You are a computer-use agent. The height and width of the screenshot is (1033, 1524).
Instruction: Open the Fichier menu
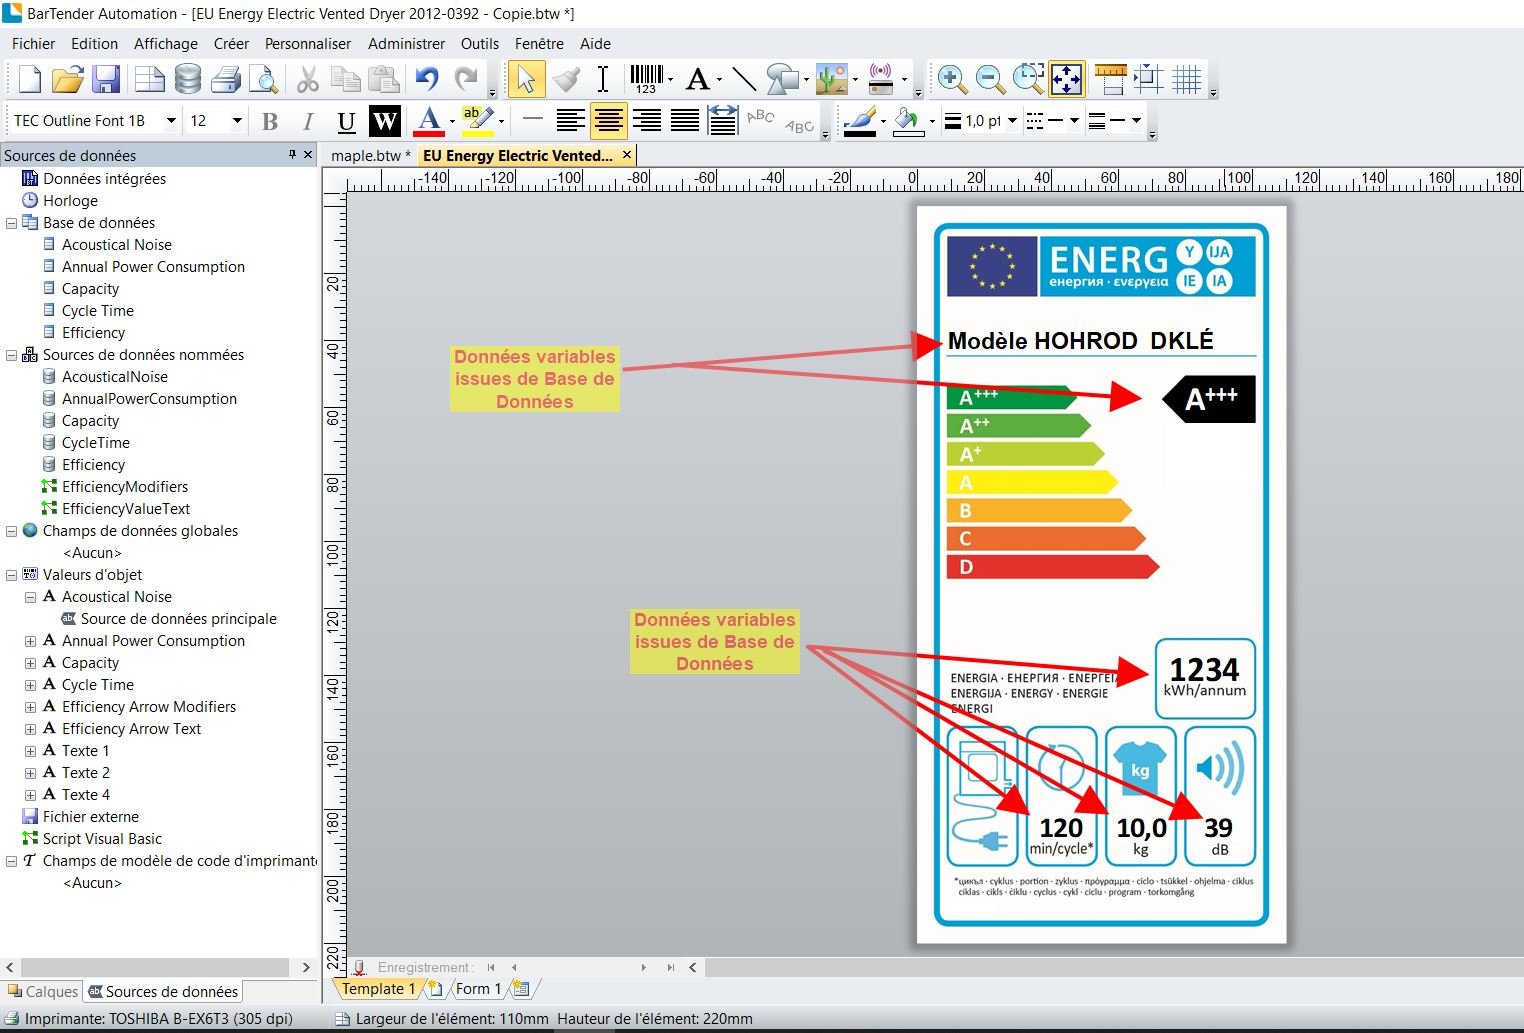33,44
